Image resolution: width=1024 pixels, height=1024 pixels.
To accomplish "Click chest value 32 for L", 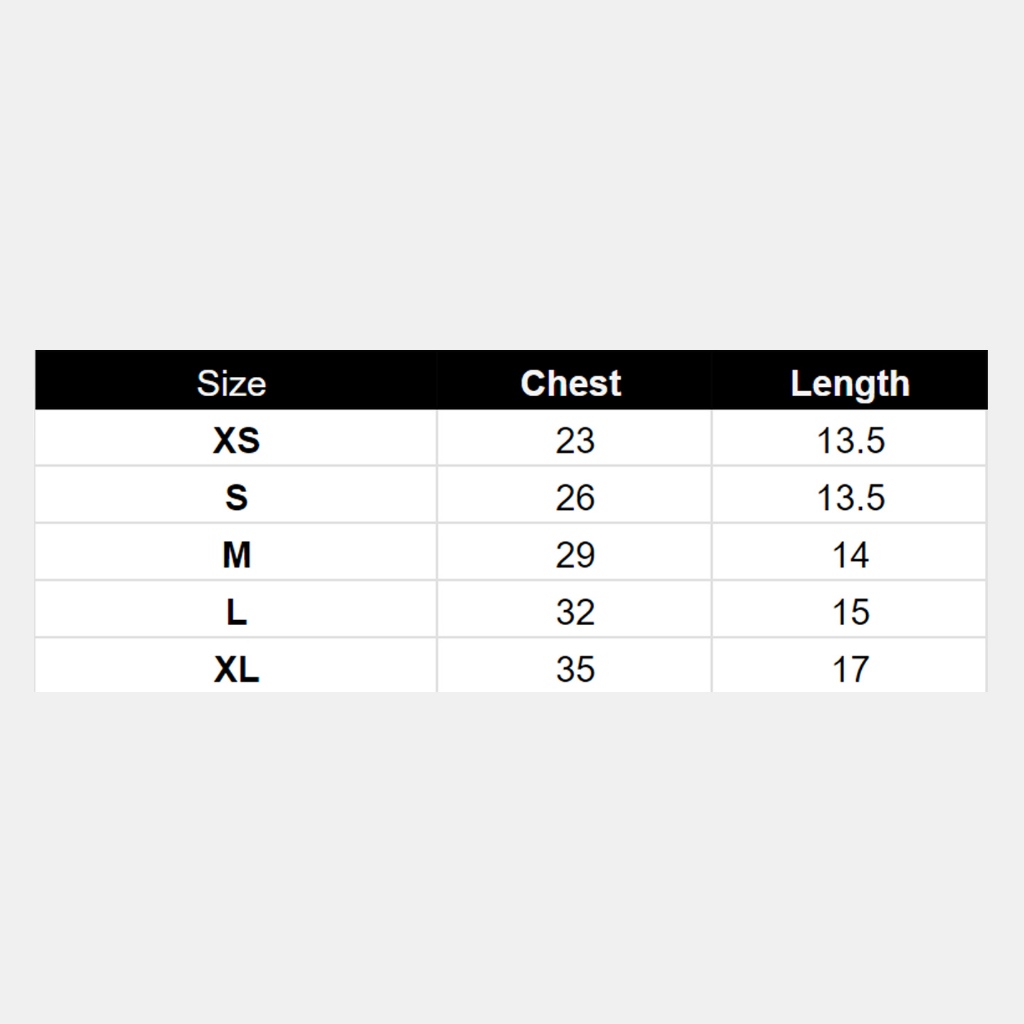I will tap(575, 610).
